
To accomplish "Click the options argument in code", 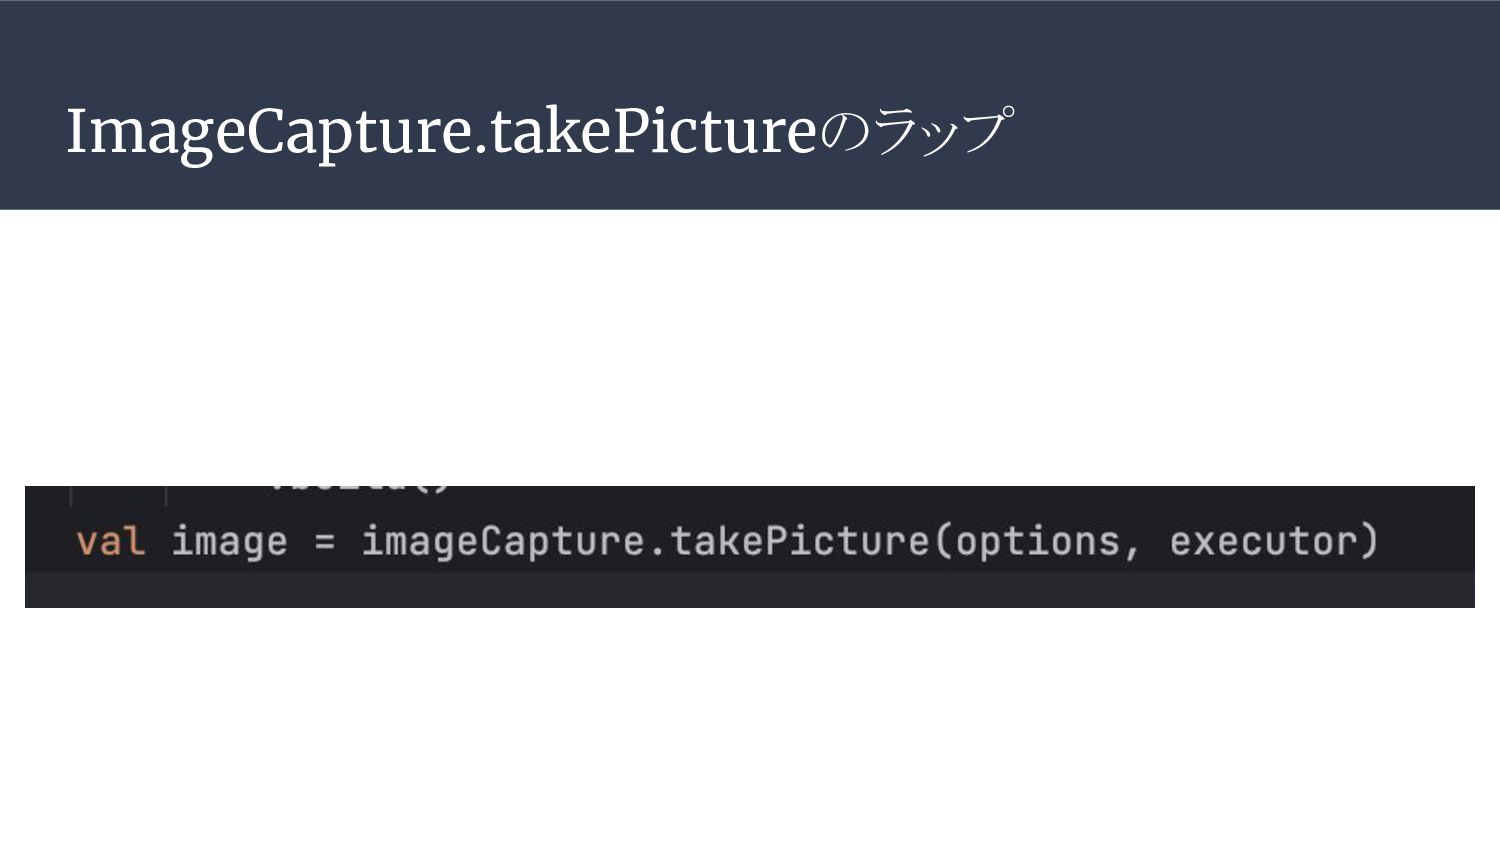I will (x=1037, y=542).
